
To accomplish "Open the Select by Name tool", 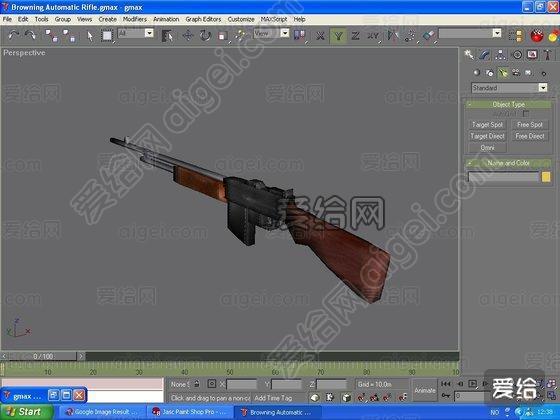I will point(167,35).
